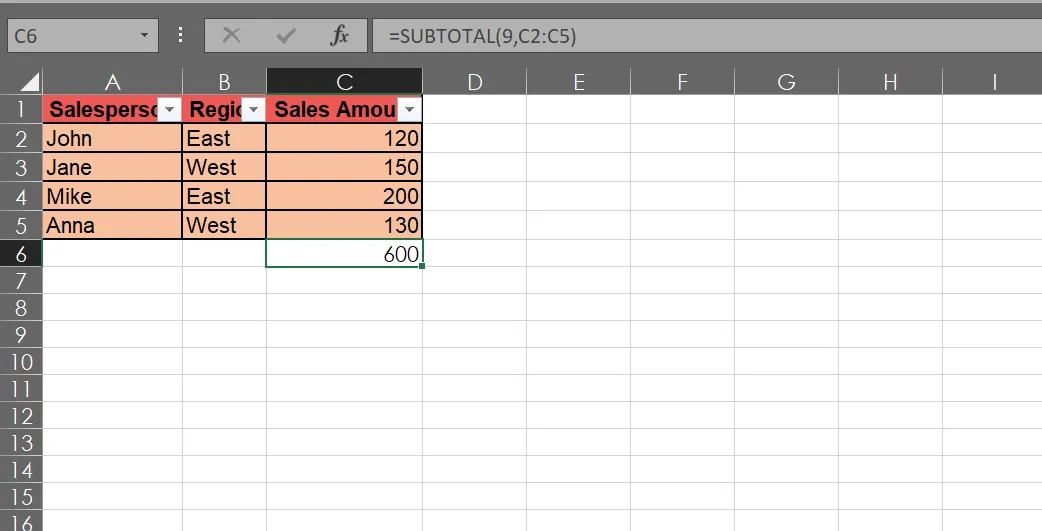Select row 13 header
Screen dimensions: 1042x531
click(21, 443)
